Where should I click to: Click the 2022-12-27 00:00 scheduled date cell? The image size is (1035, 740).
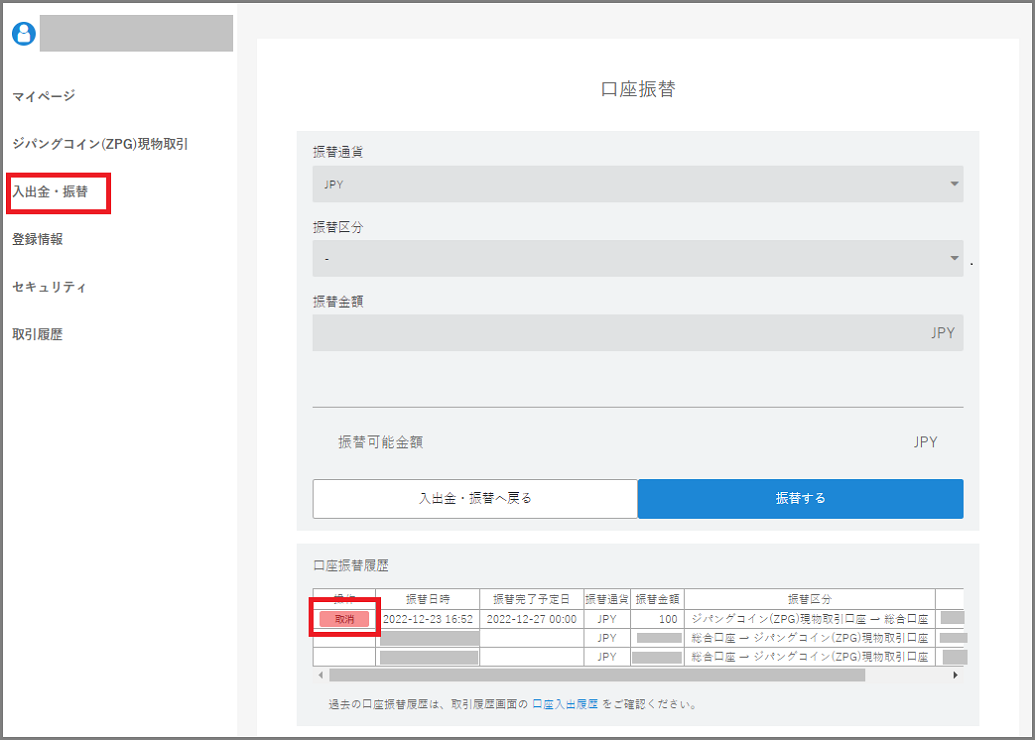[531, 619]
